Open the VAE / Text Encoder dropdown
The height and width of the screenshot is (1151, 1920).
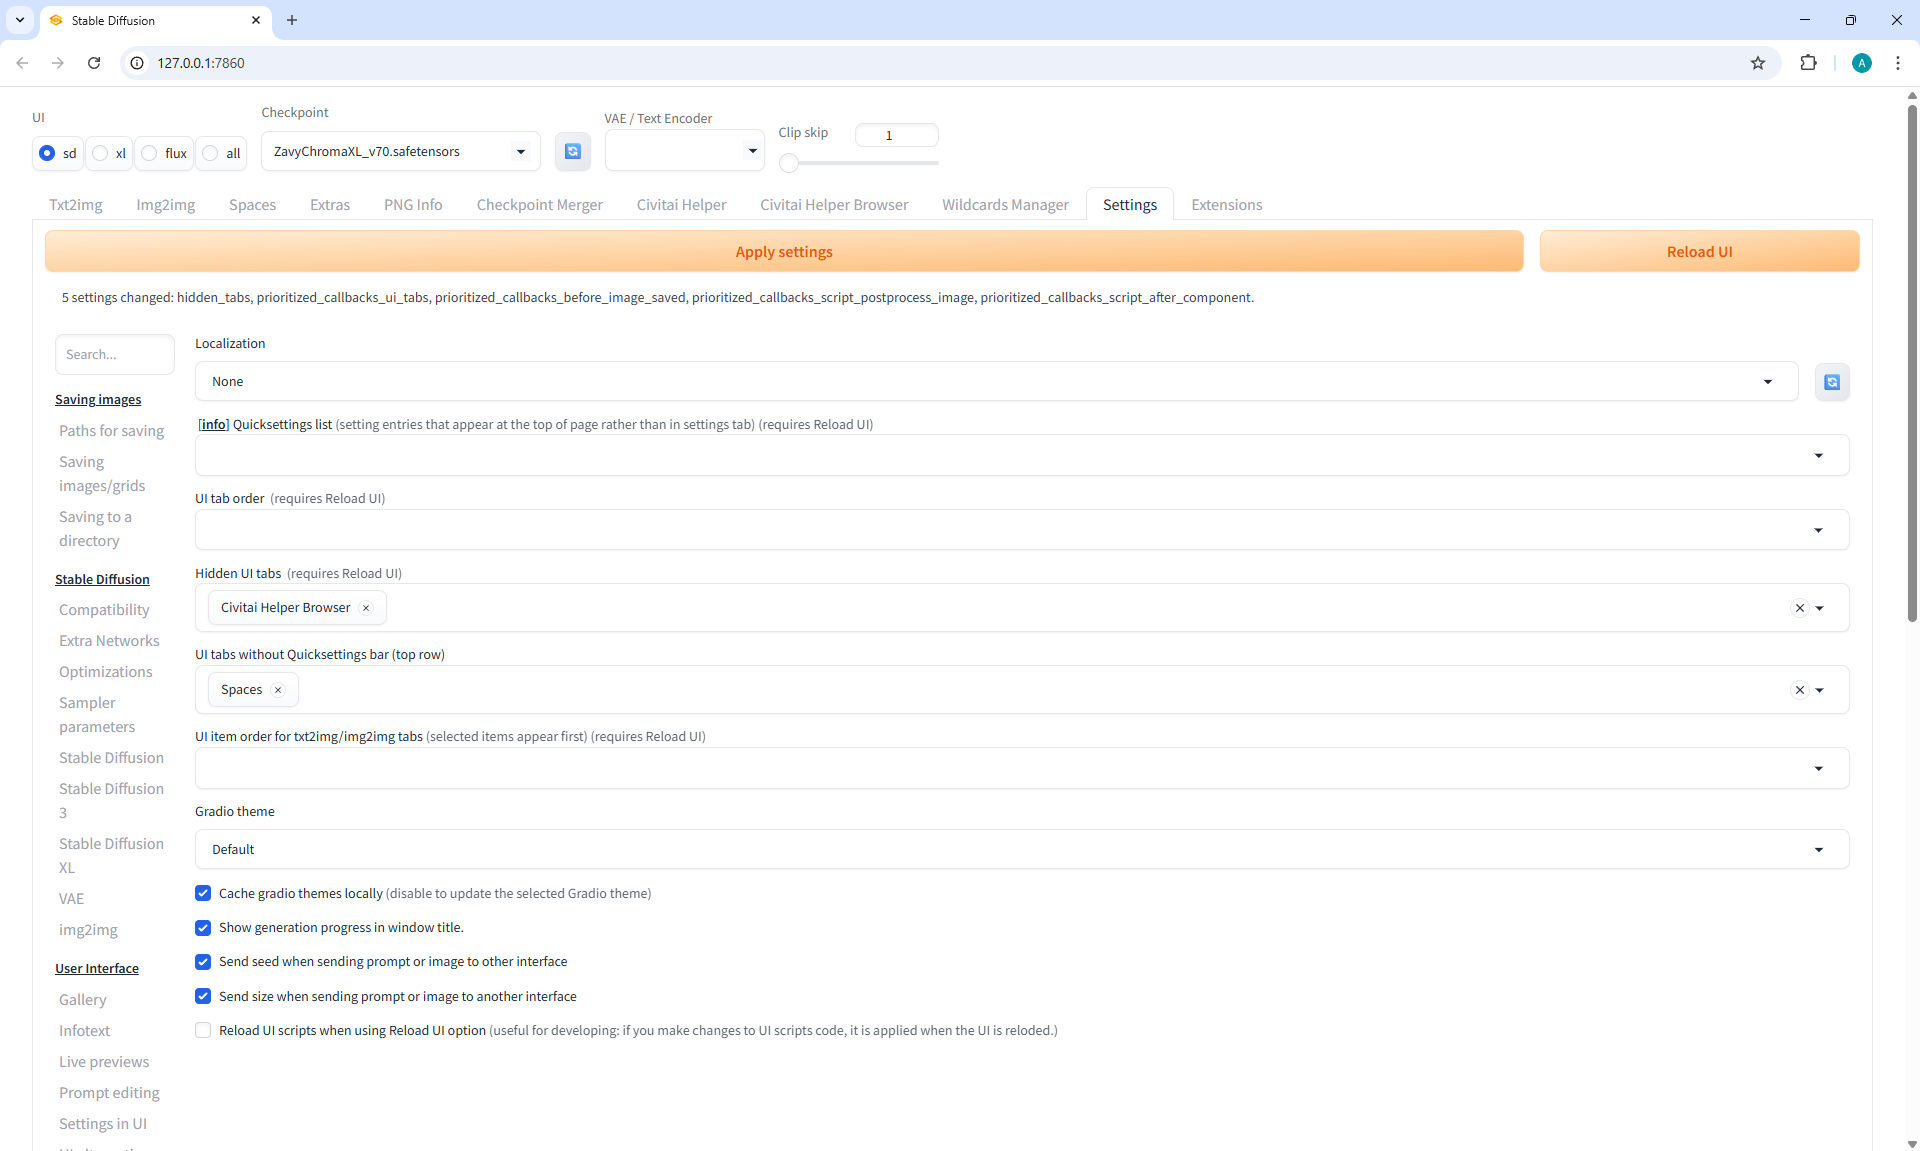tap(684, 151)
